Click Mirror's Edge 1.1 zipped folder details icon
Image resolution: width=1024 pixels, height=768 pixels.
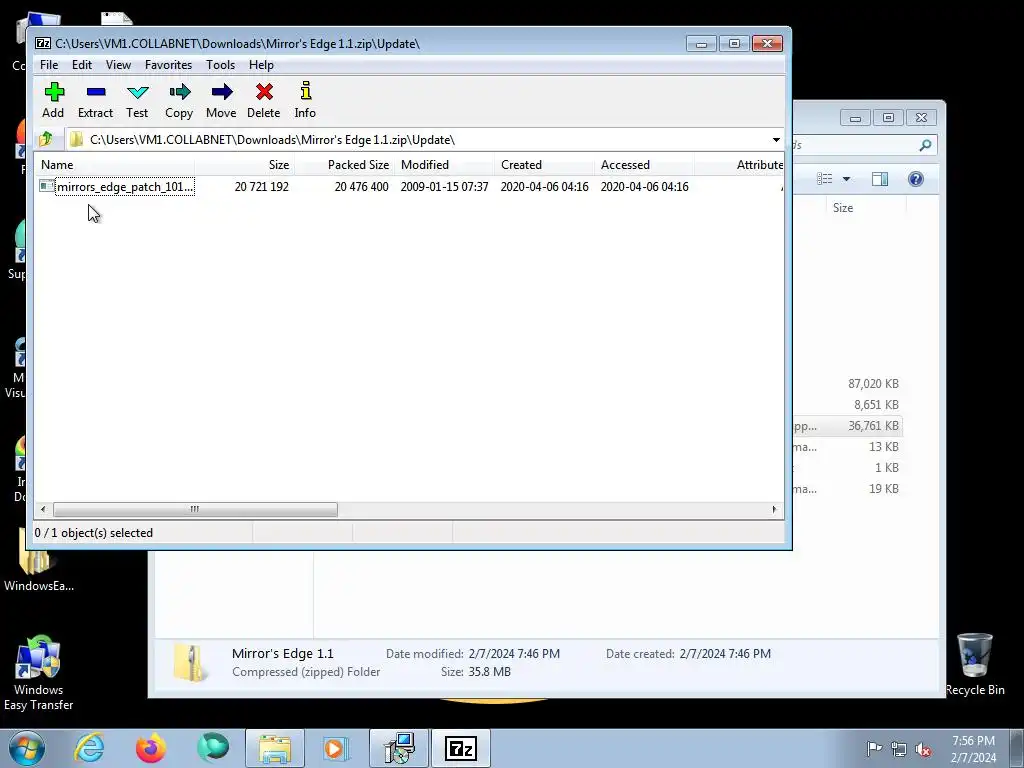pyautogui.click(x=190, y=663)
